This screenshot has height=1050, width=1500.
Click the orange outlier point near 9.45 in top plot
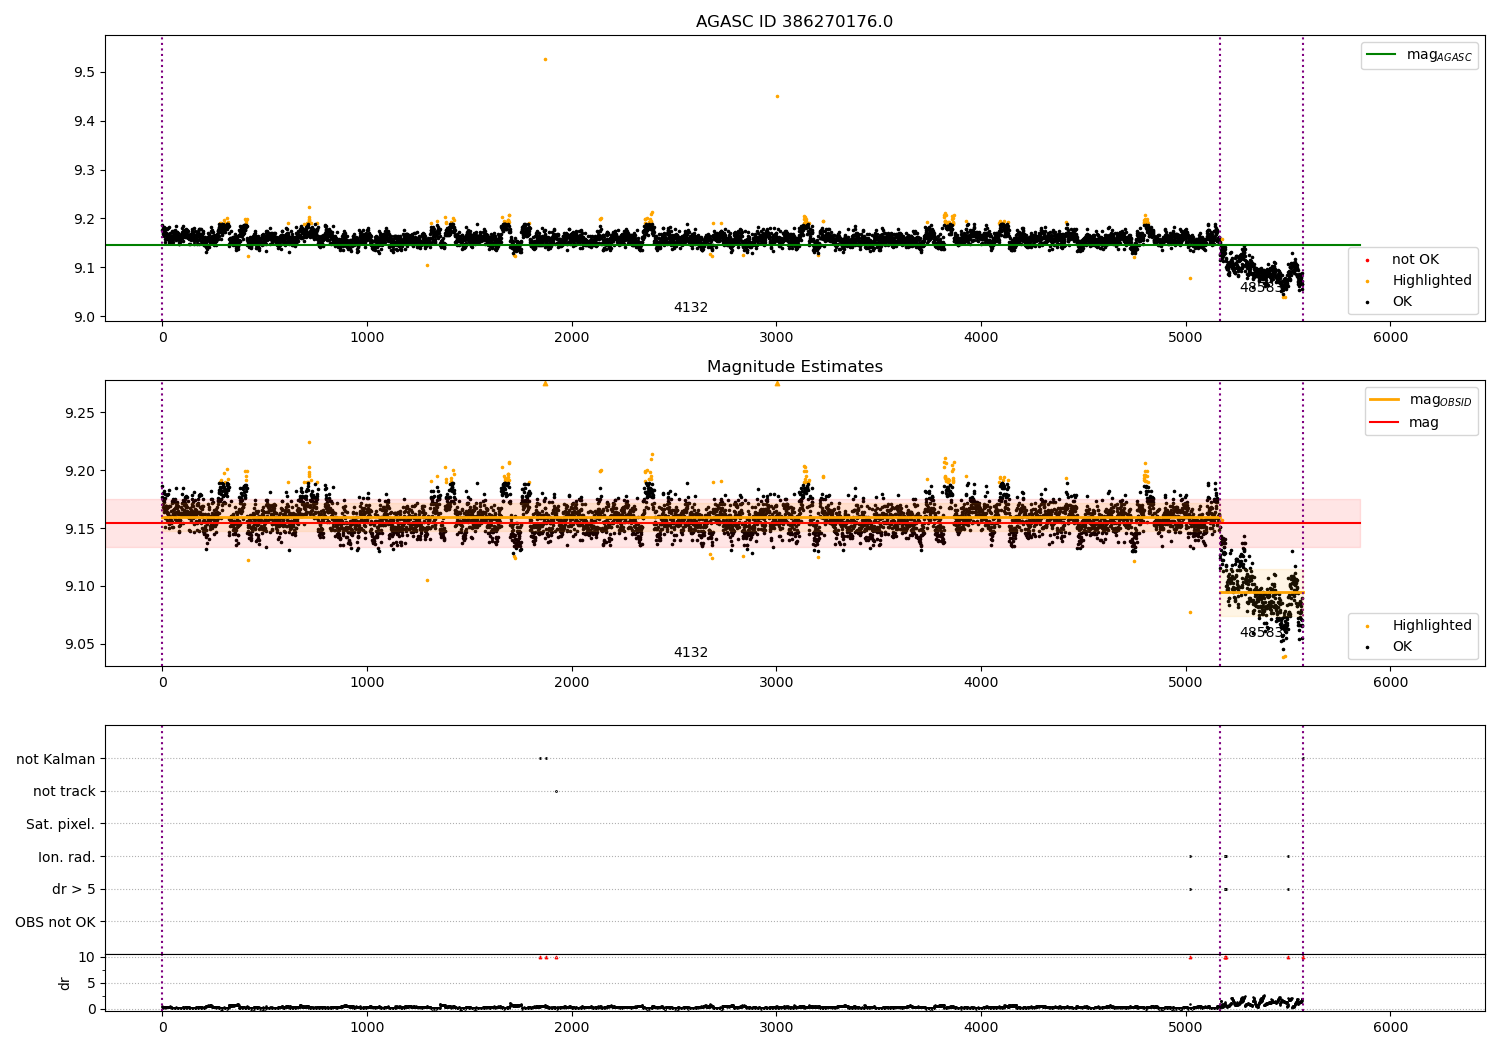tap(777, 96)
